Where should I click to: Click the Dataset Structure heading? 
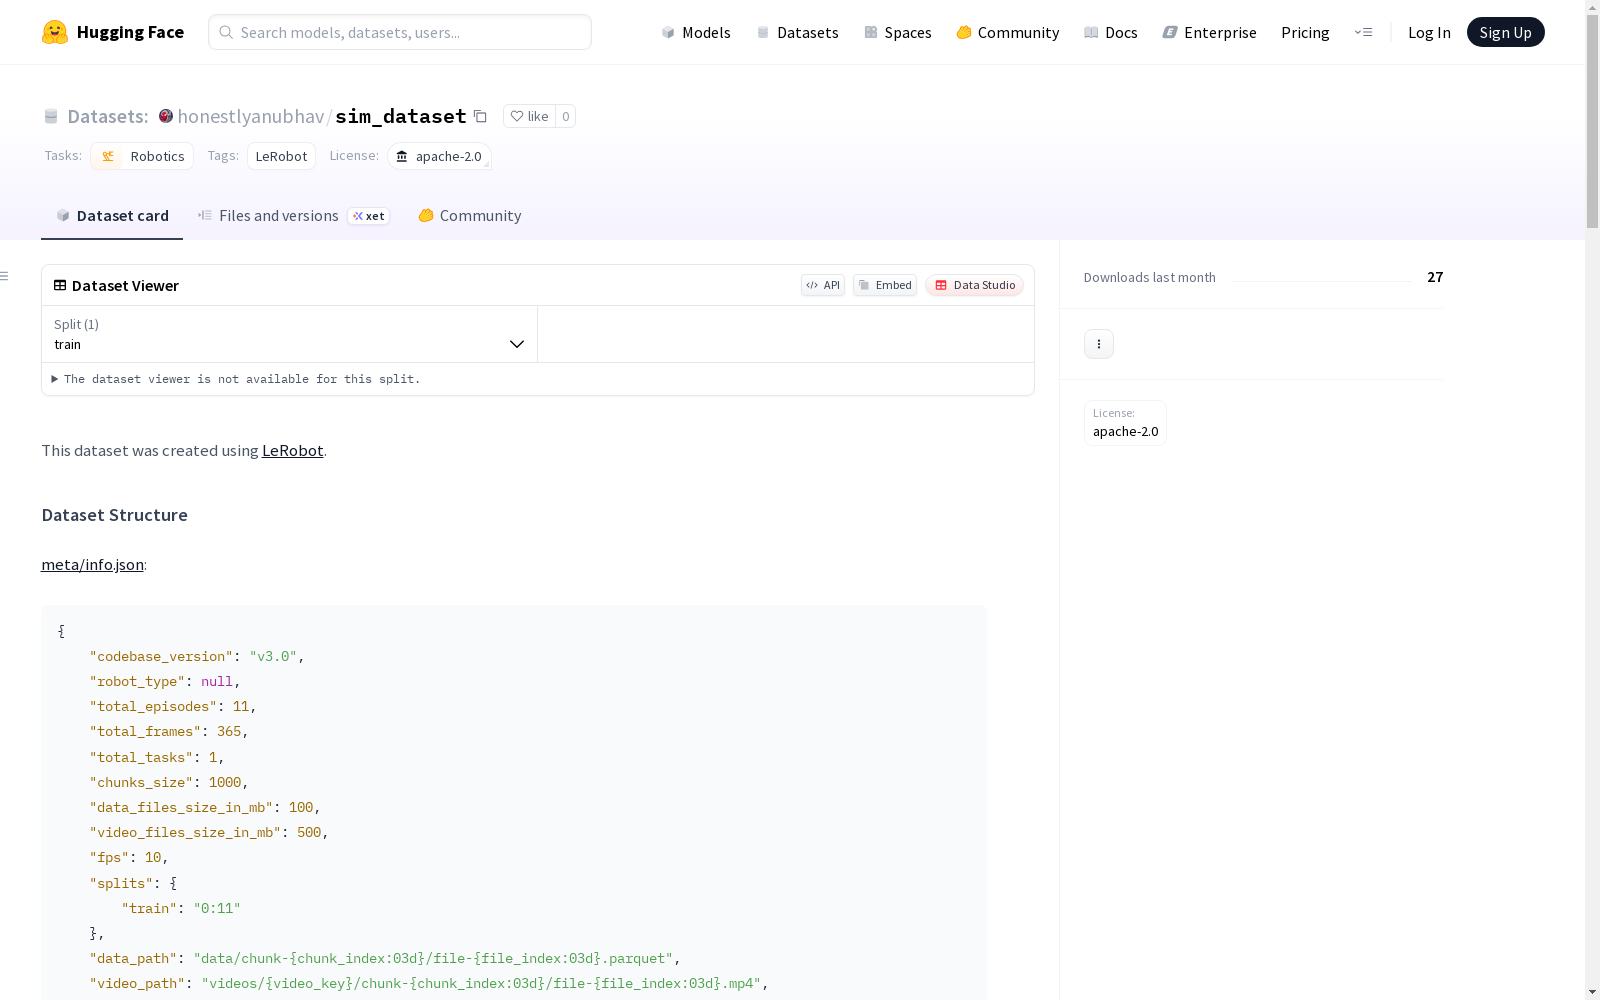114,515
